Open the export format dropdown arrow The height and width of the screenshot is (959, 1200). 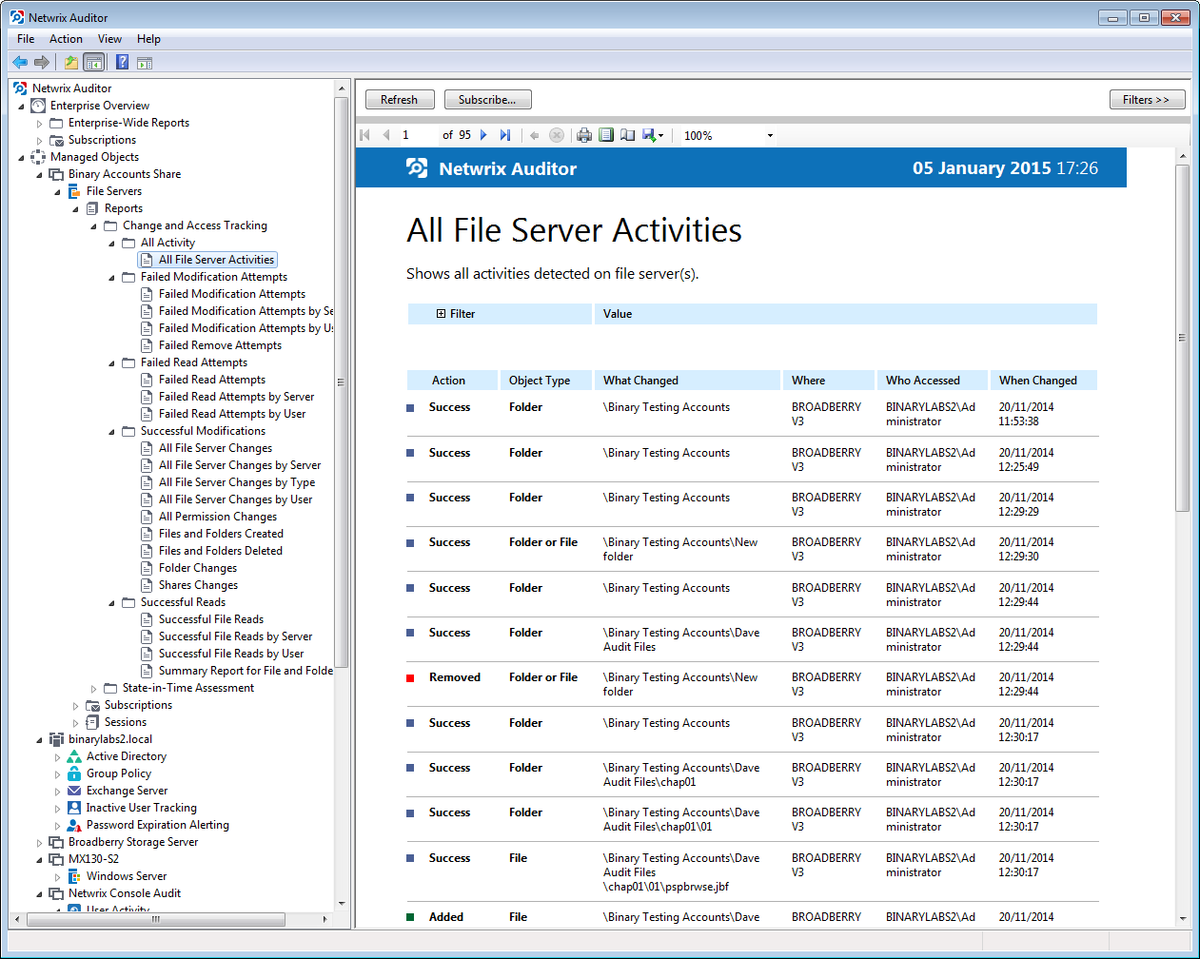(661, 135)
